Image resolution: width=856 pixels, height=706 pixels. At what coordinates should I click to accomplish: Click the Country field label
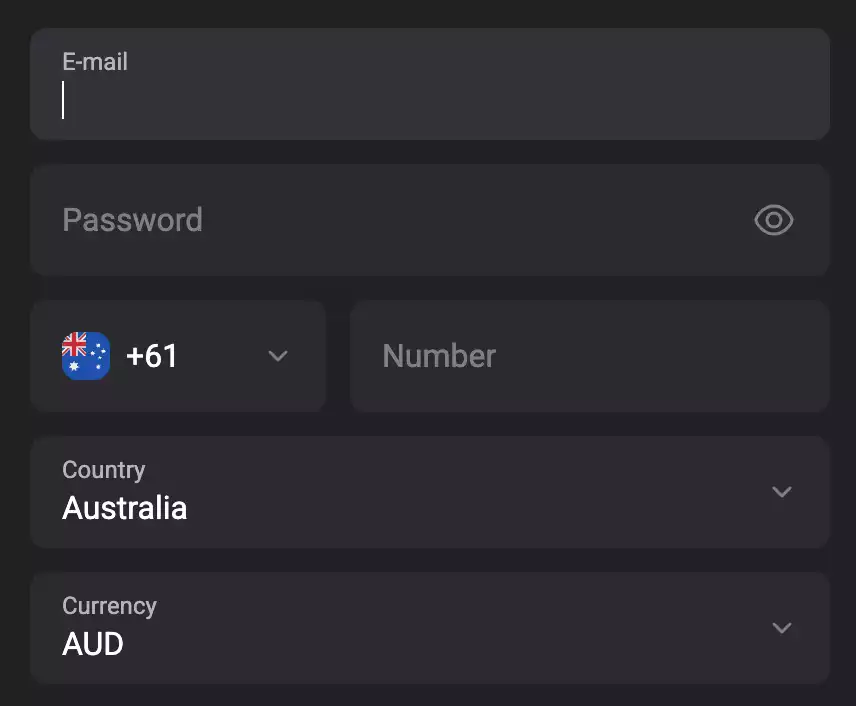coord(104,470)
